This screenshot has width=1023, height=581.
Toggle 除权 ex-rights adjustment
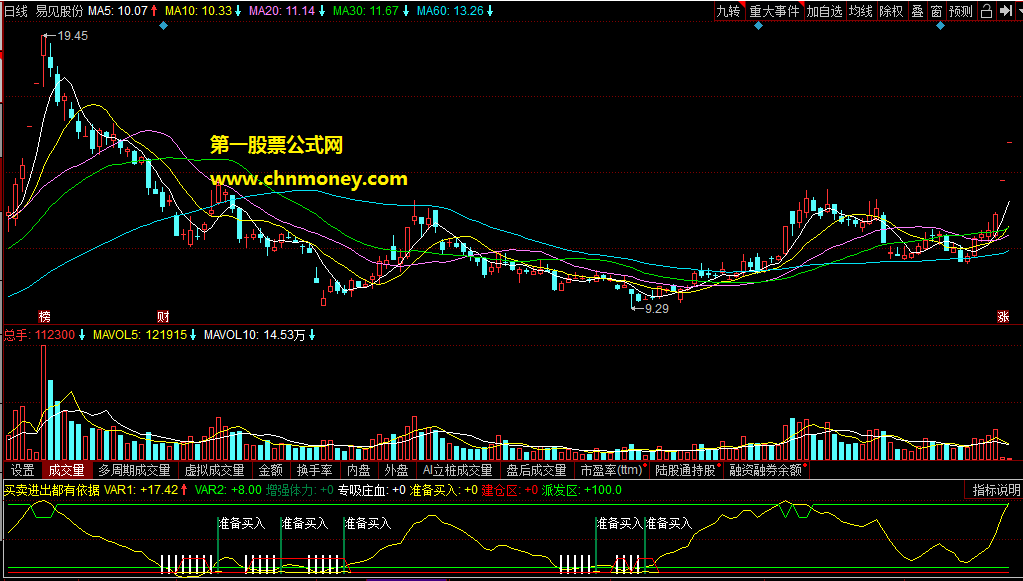point(892,11)
